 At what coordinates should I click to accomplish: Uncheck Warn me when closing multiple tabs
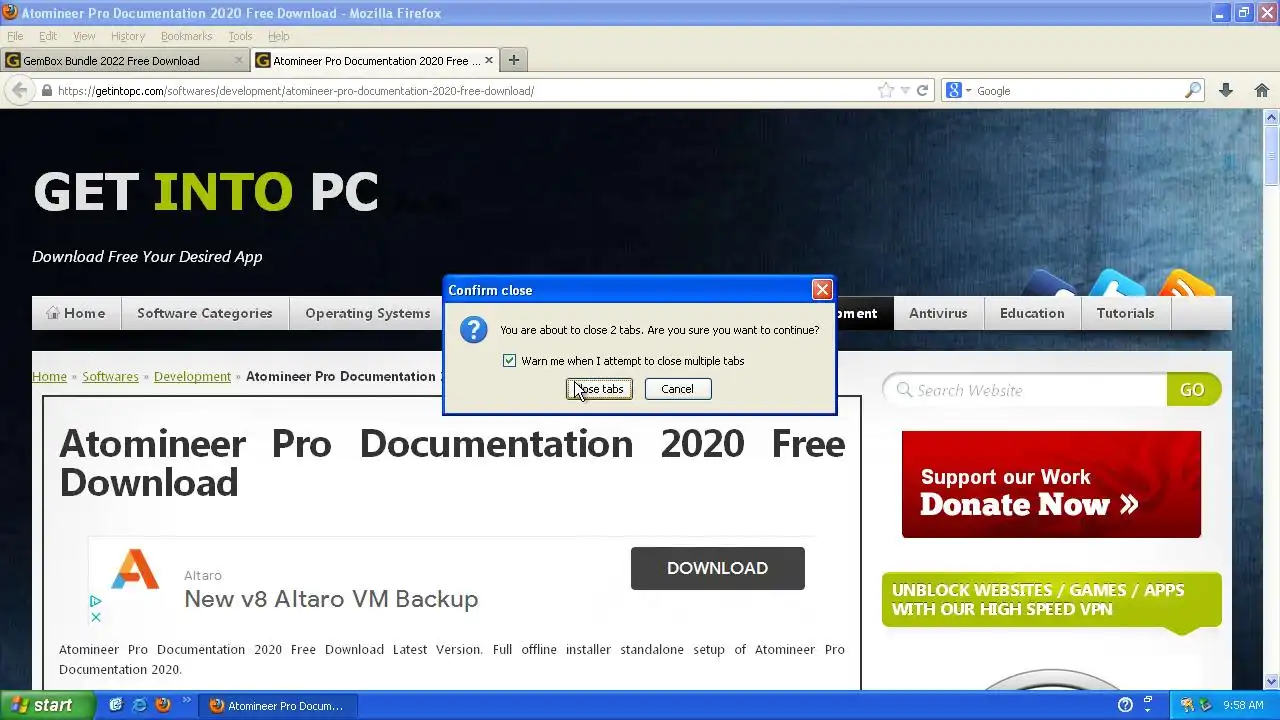tap(509, 361)
